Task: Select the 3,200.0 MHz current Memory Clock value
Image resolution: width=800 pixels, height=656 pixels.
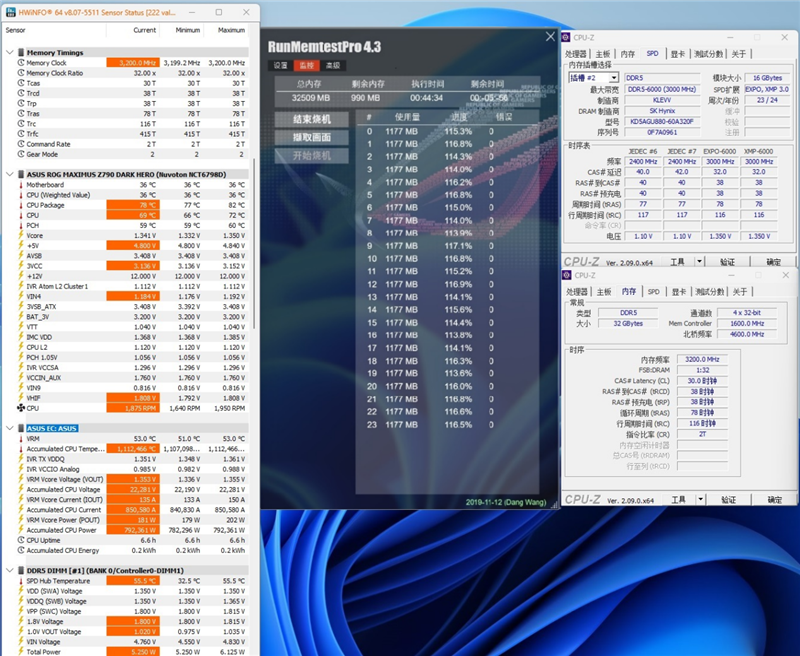Action: 133,63
